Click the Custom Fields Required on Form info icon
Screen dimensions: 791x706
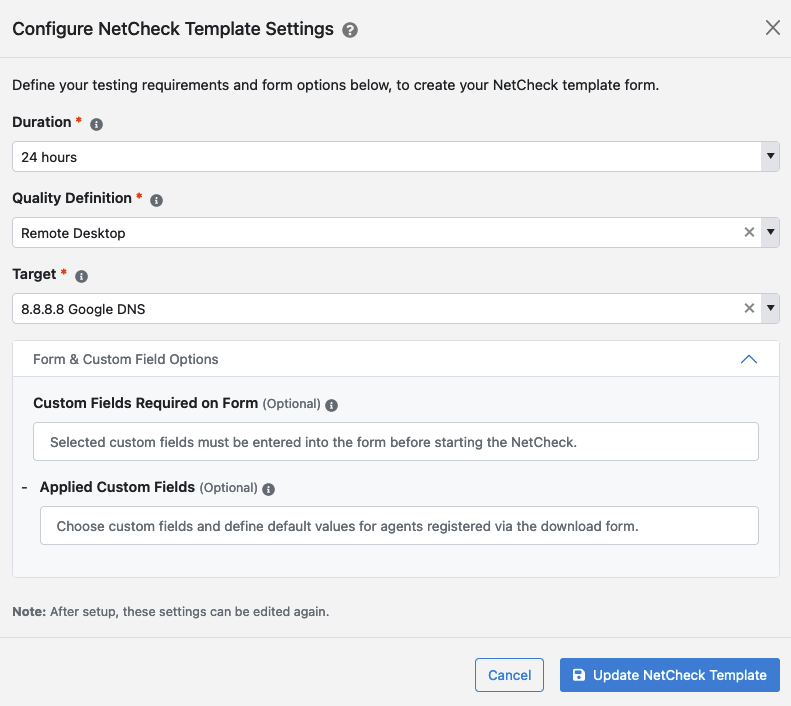[332, 406]
